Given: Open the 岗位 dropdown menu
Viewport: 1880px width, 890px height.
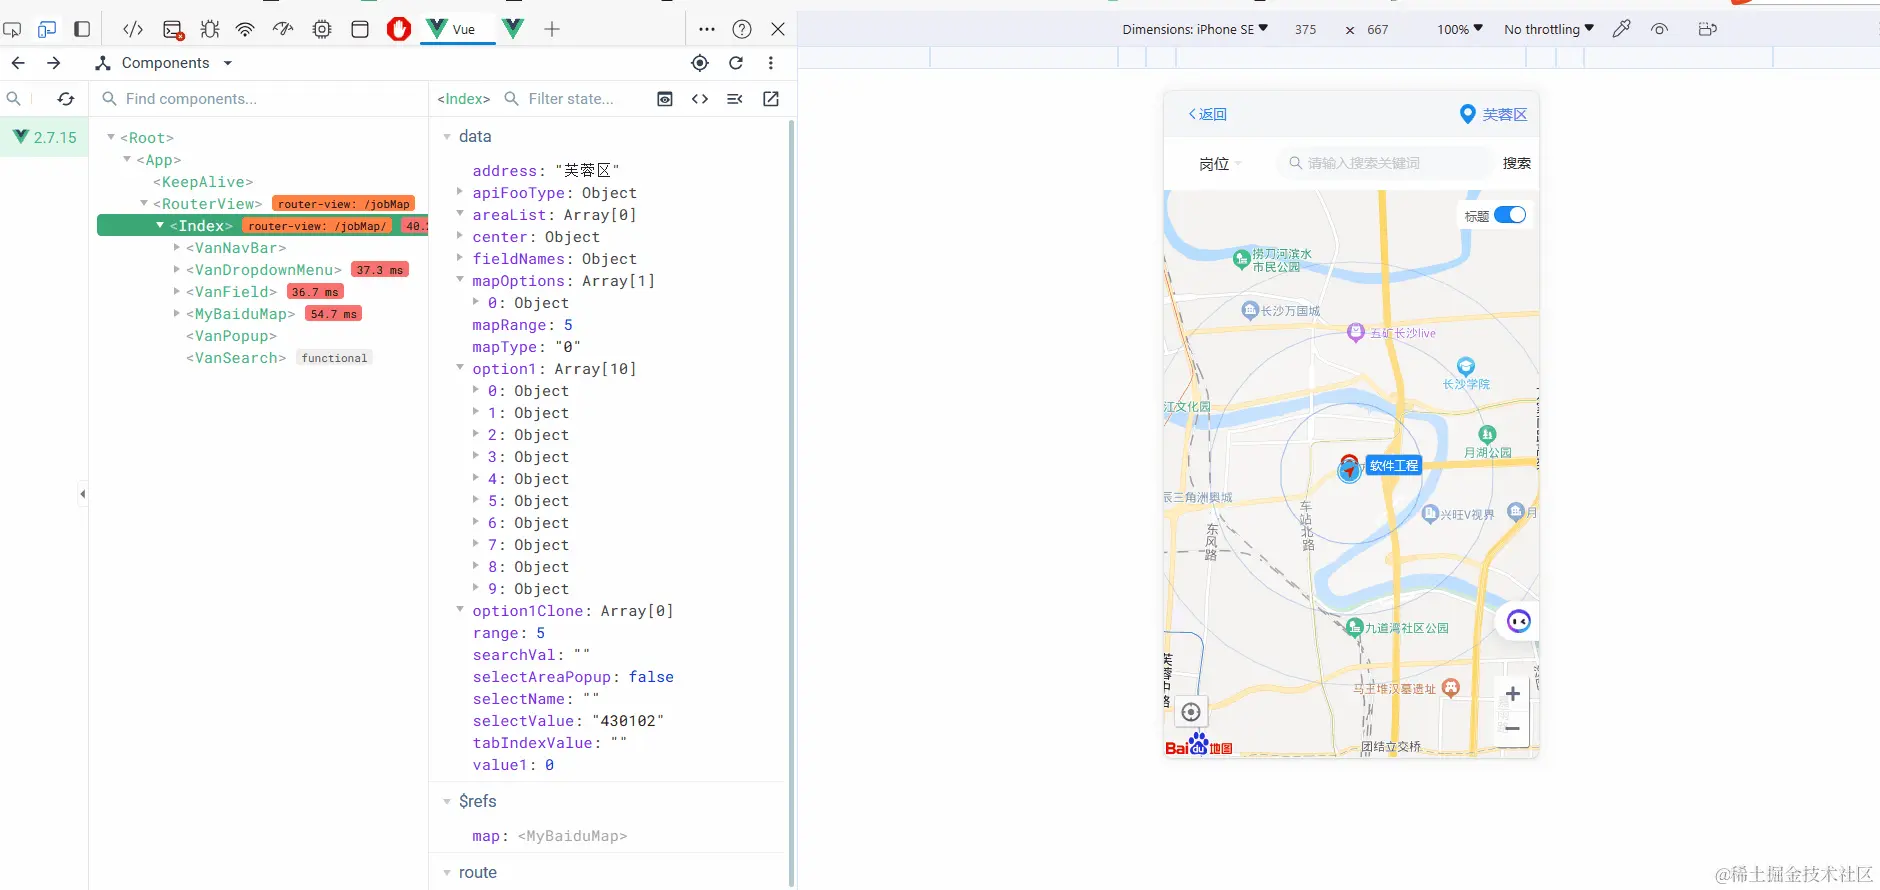Looking at the screenshot, I should (1220, 163).
